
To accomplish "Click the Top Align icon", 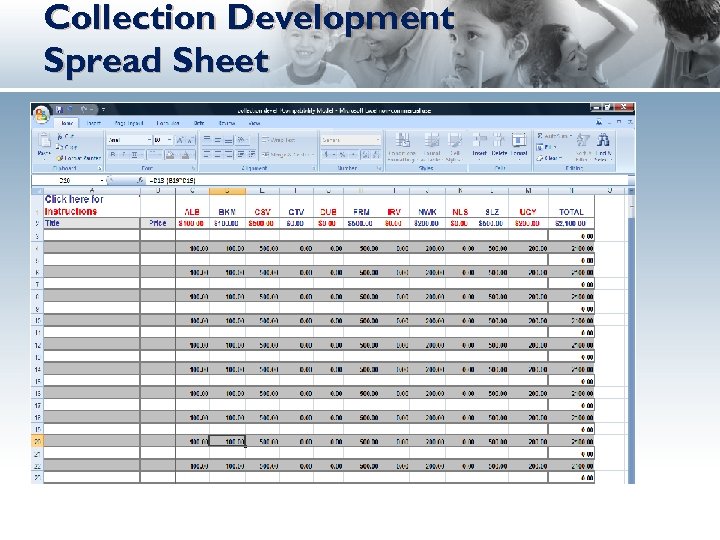I will [207, 140].
